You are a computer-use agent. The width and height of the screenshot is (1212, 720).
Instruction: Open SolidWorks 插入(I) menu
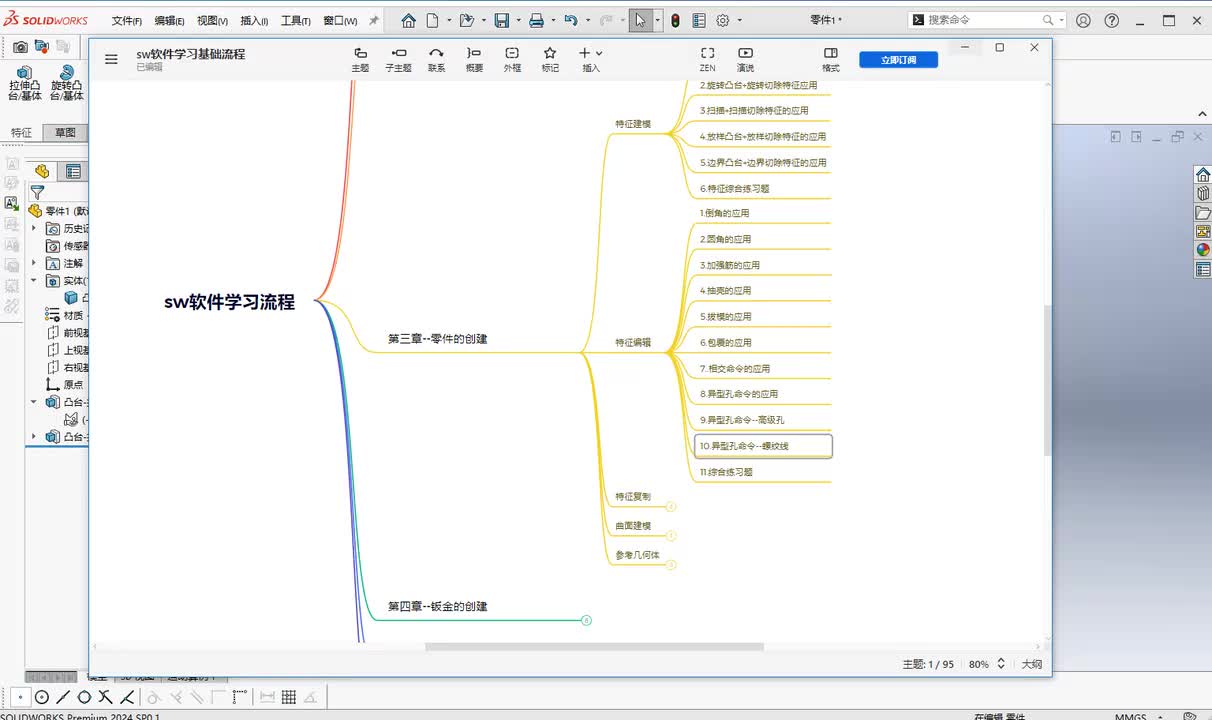click(x=254, y=20)
